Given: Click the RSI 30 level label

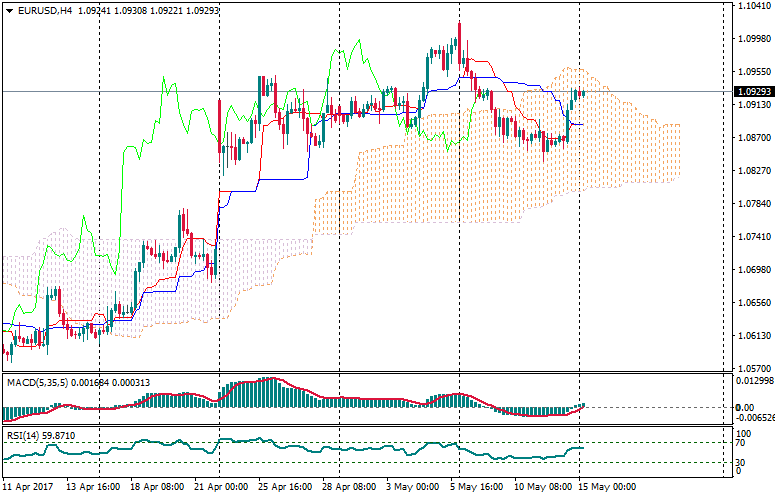Looking at the screenshot, I should click(743, 462).
